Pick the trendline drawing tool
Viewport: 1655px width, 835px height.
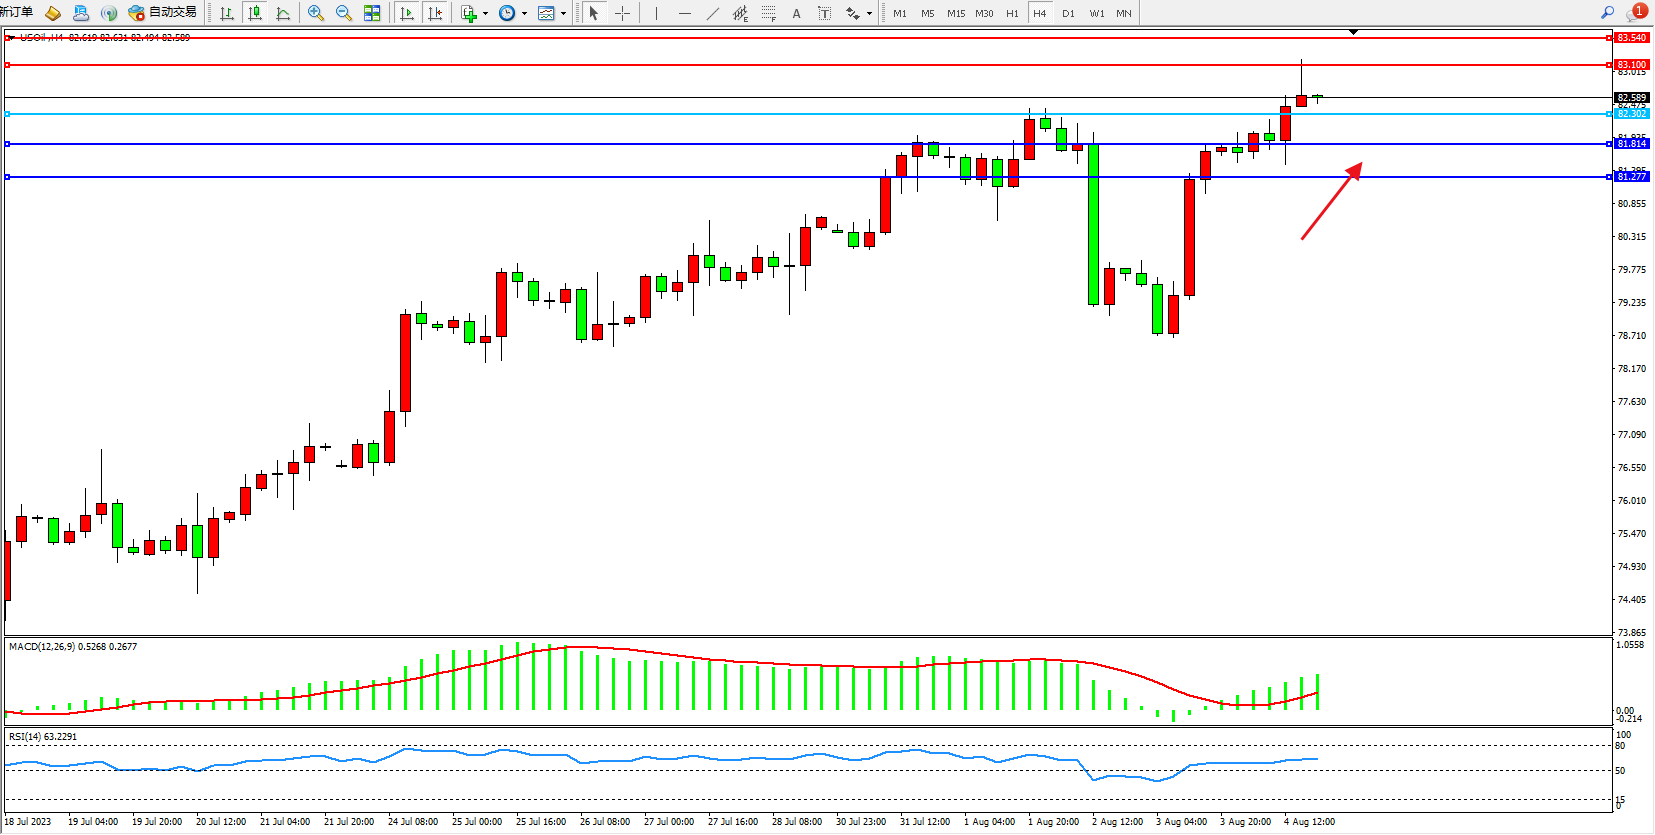(x=712, y=13)
